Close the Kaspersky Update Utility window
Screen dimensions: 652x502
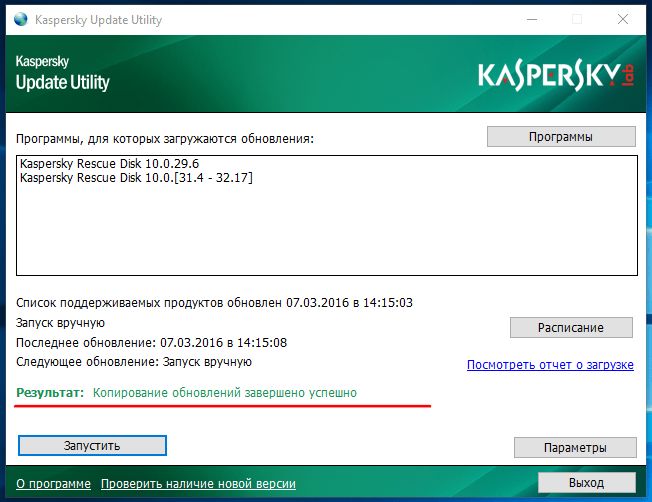tap(622, 19)
